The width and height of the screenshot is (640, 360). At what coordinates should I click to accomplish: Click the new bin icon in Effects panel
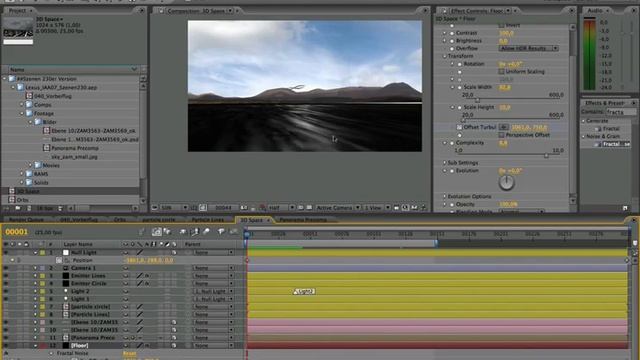click(625, 208)
